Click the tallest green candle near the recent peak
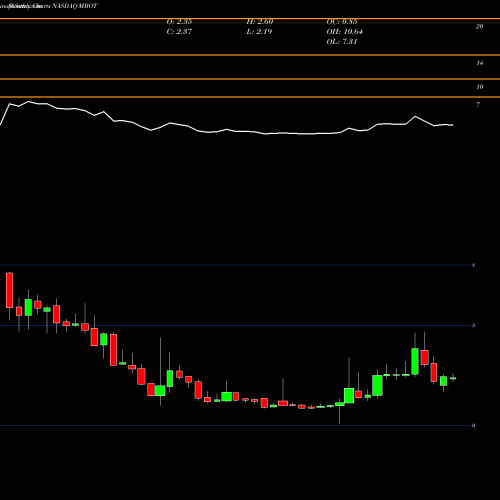Viewport: 500px width, 500px height. tap(415, 361)
